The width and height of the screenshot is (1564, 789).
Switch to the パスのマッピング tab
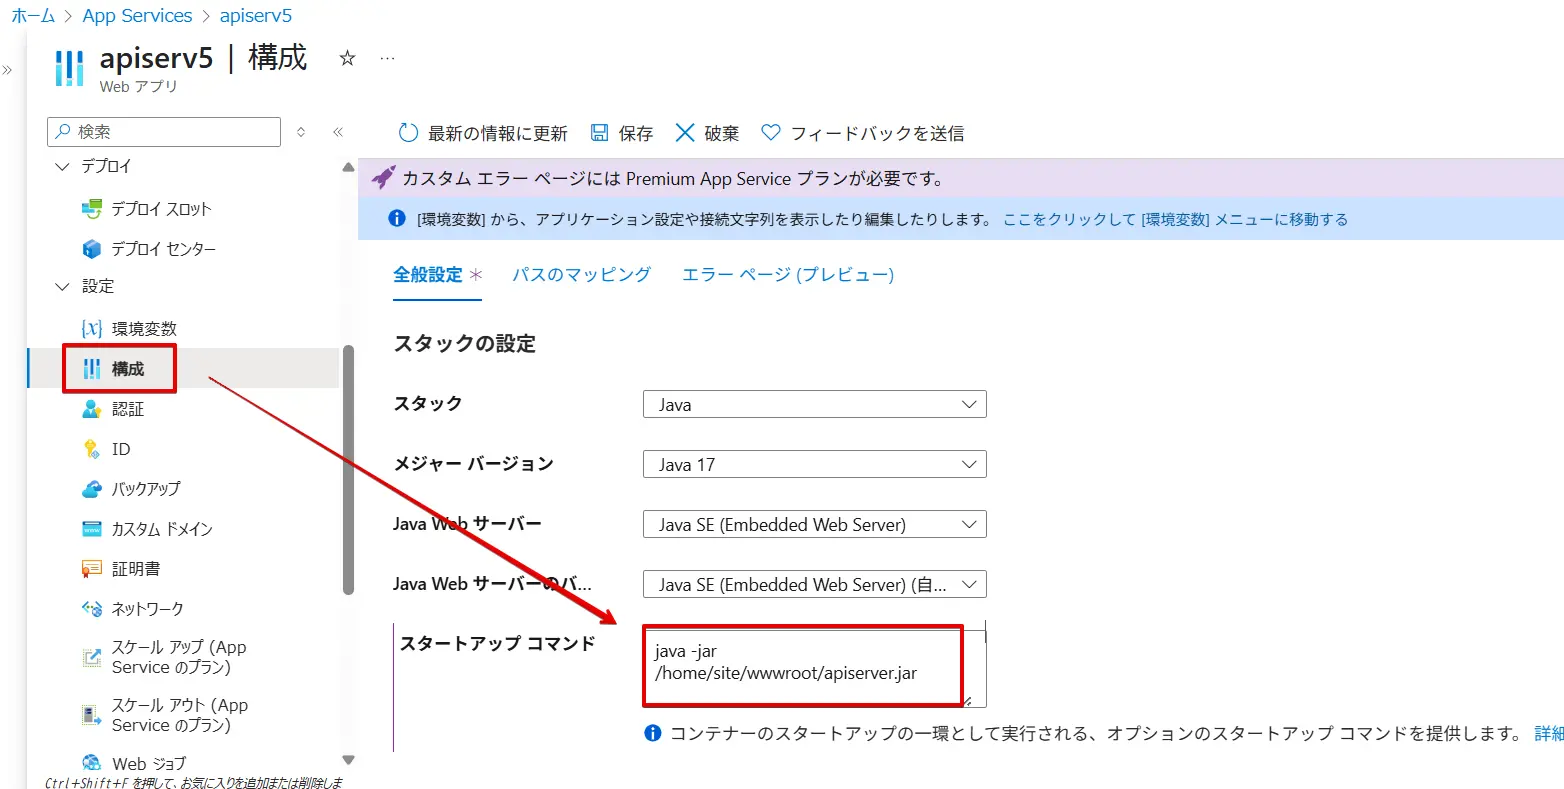(x=581, y=274)
